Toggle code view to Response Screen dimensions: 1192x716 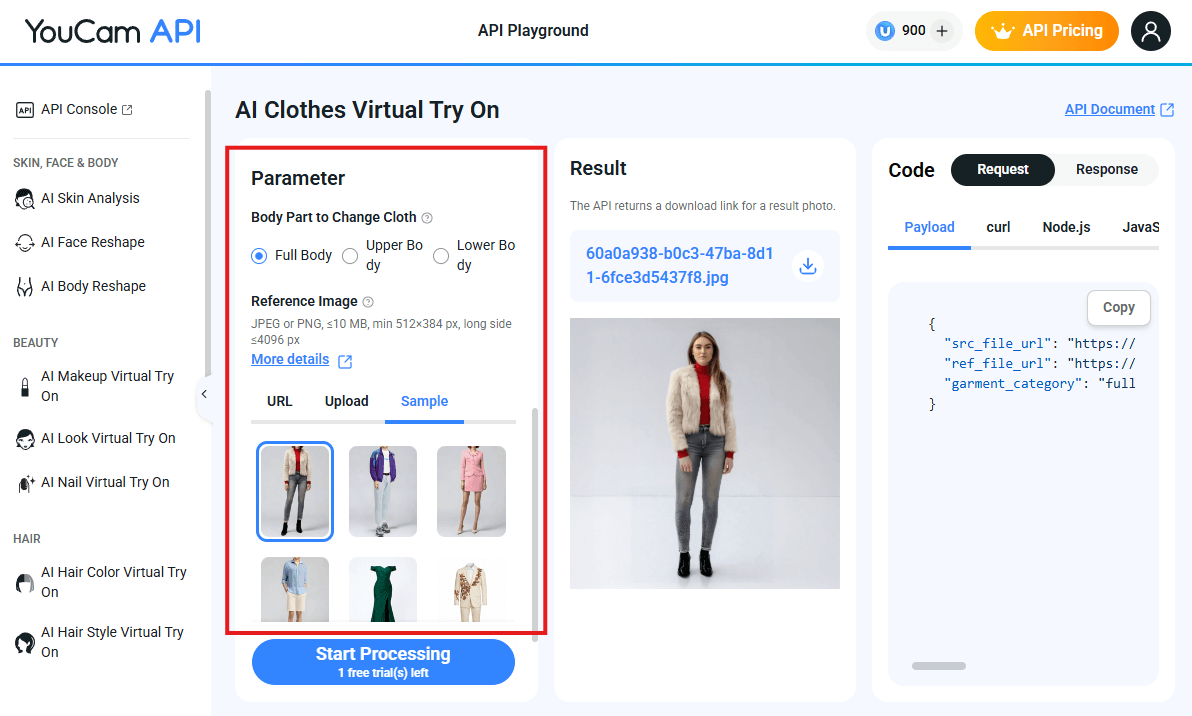(1106, 170)
